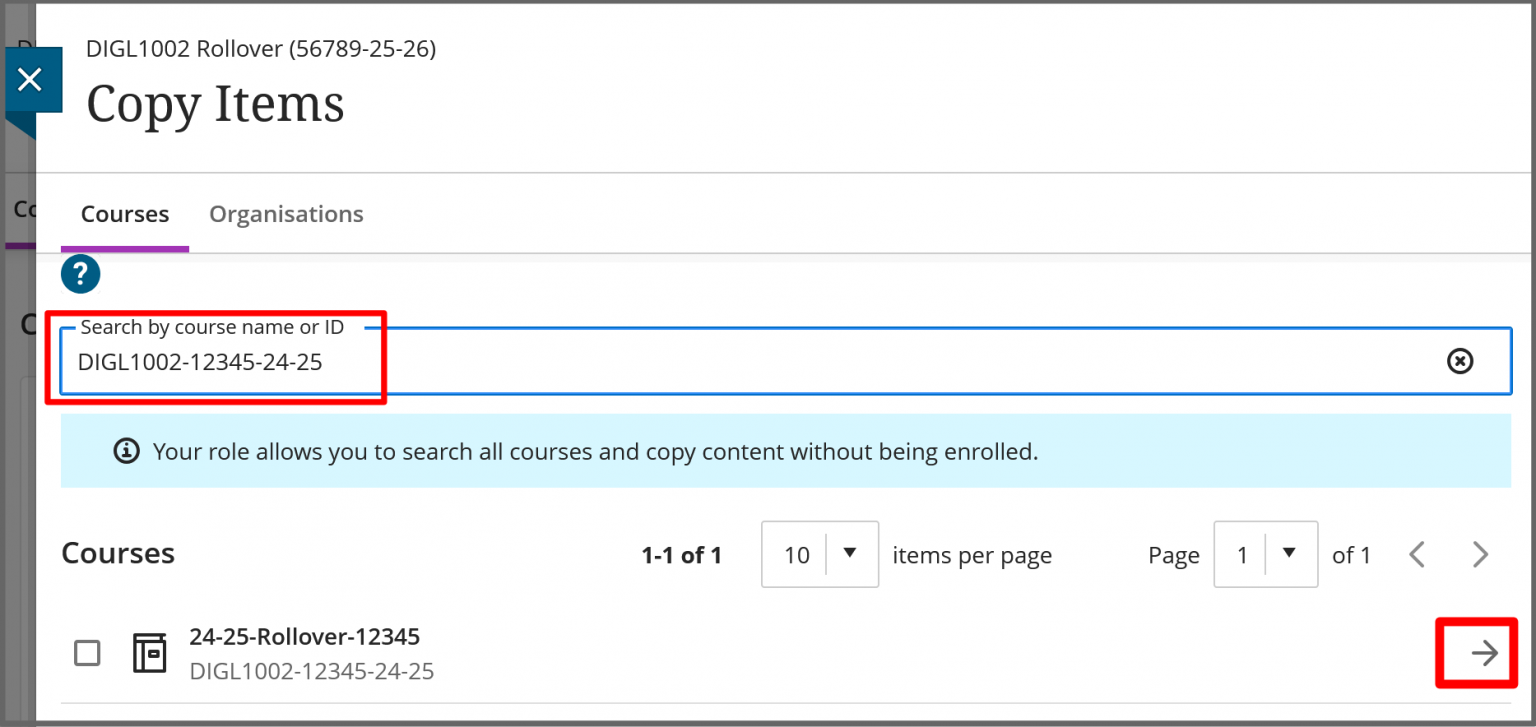Click the course materials icon beside 24-25-Rollover-12345

click(x=150, y=652)
